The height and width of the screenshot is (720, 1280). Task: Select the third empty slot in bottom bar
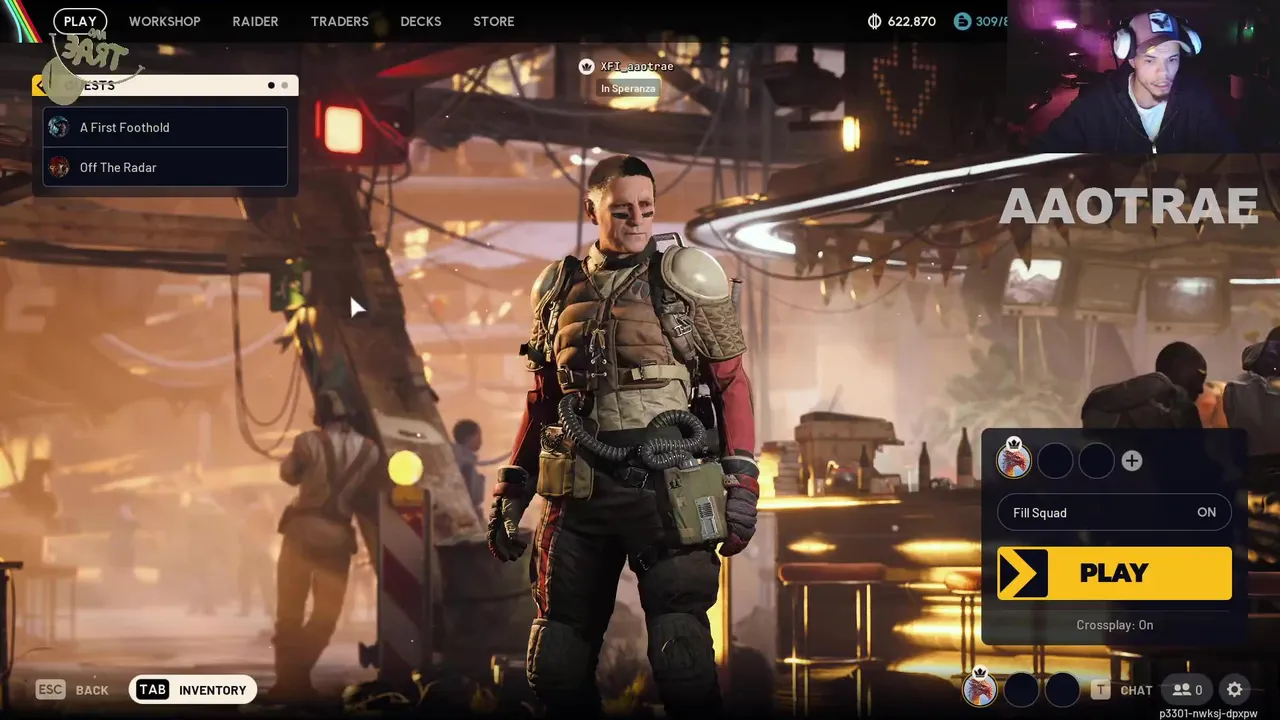click(x=1062, y=689)
